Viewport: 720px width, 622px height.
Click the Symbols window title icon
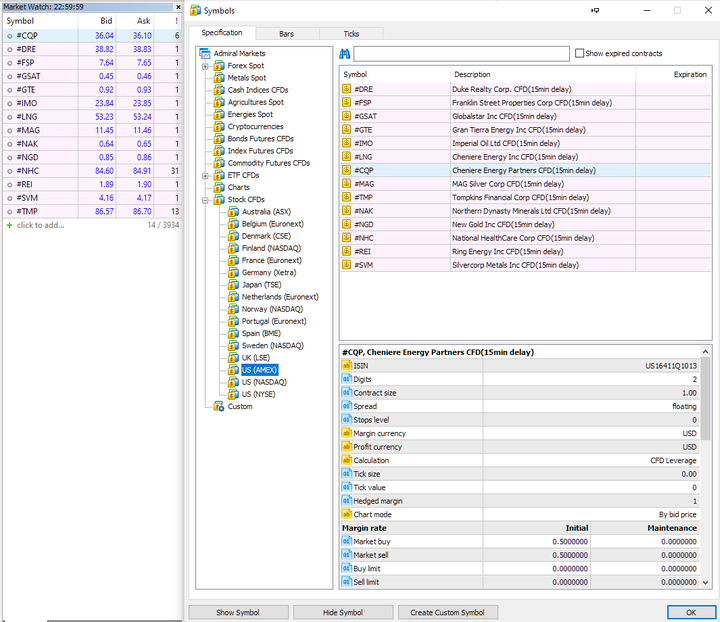(x=196, y=10)
